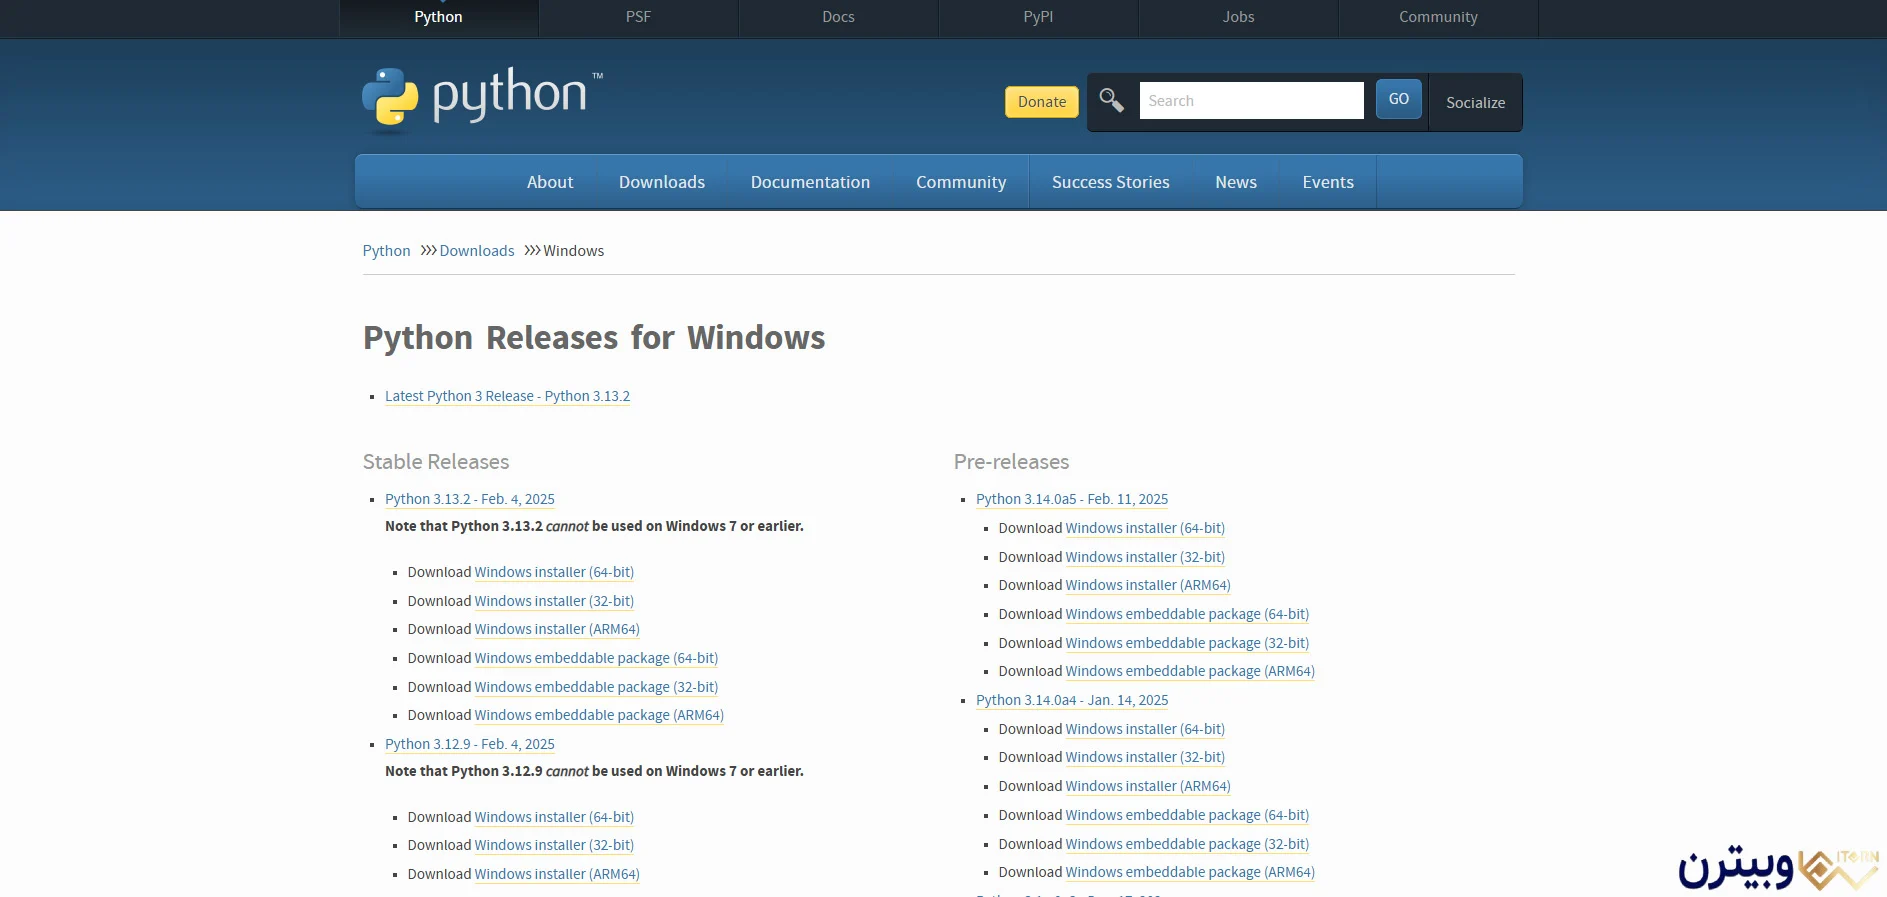This screenshot has width=1887, height=897.
Task: Download 3.14.0a4 Windows installer (64-bit)
Action: 1145,729
